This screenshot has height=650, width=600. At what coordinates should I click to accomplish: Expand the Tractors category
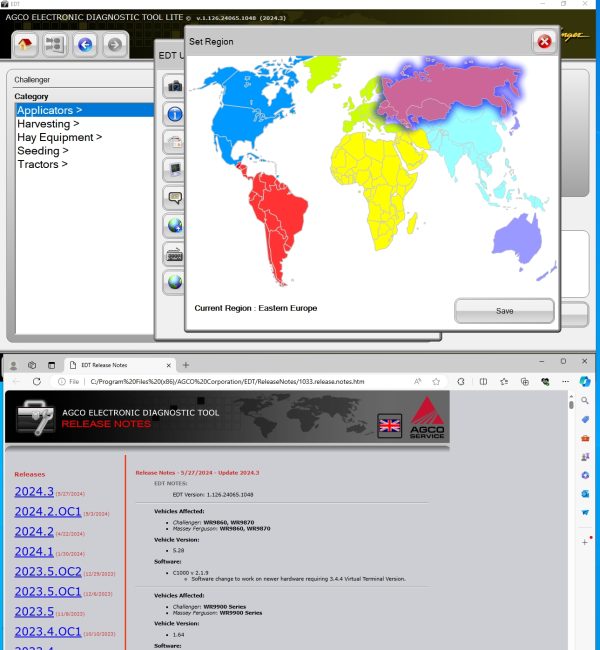[42, 164]
